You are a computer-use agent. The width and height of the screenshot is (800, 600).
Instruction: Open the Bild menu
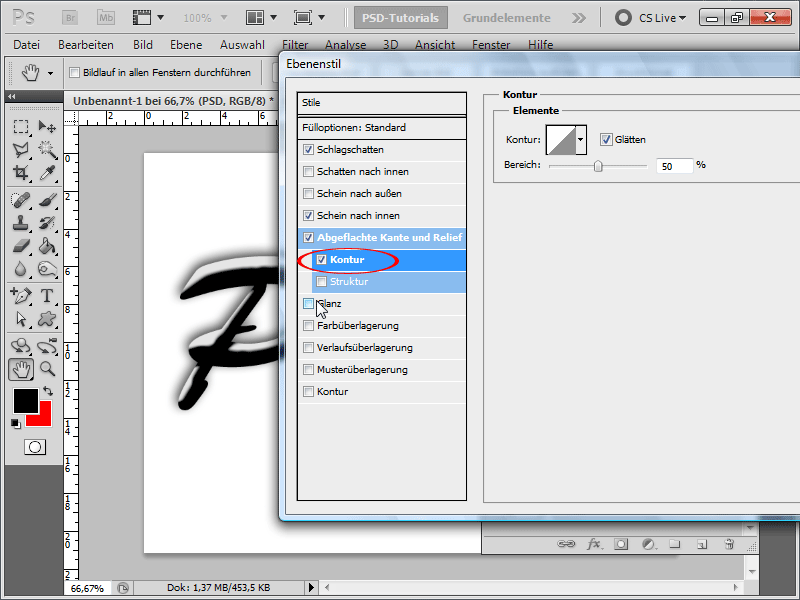(x=143, y=45)
